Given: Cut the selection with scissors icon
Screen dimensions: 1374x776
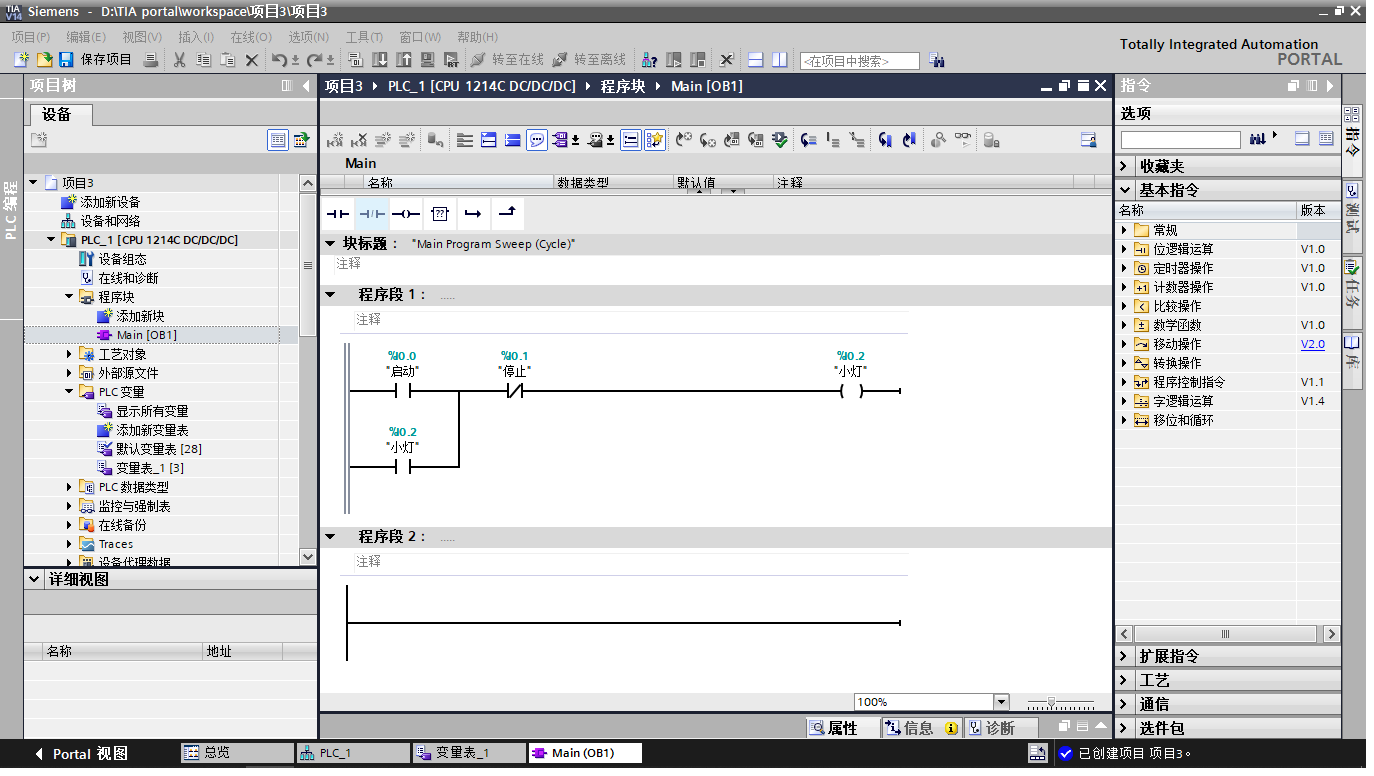Looking at the screenshot, I should (x=179, y=60).
